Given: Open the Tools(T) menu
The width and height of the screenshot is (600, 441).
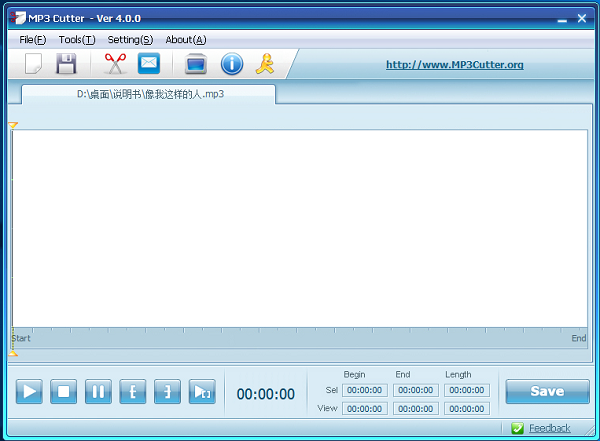Looking at the screenshot, I should (77, 39).
